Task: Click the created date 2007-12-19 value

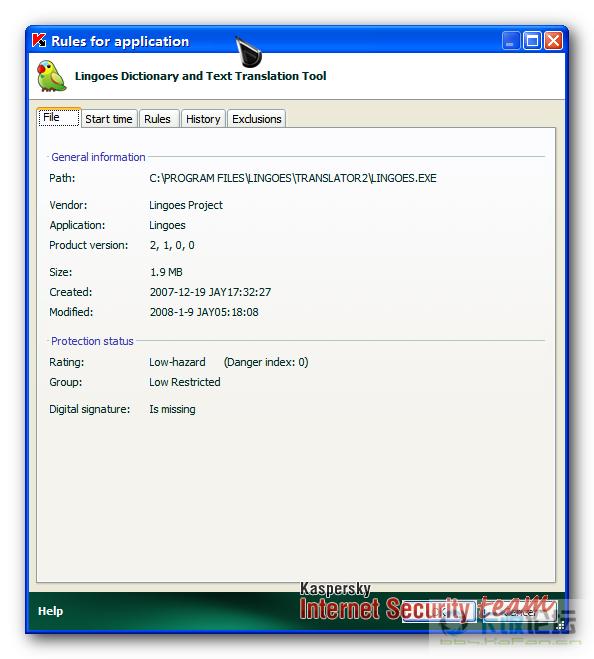Action: [x=210, y=292]
